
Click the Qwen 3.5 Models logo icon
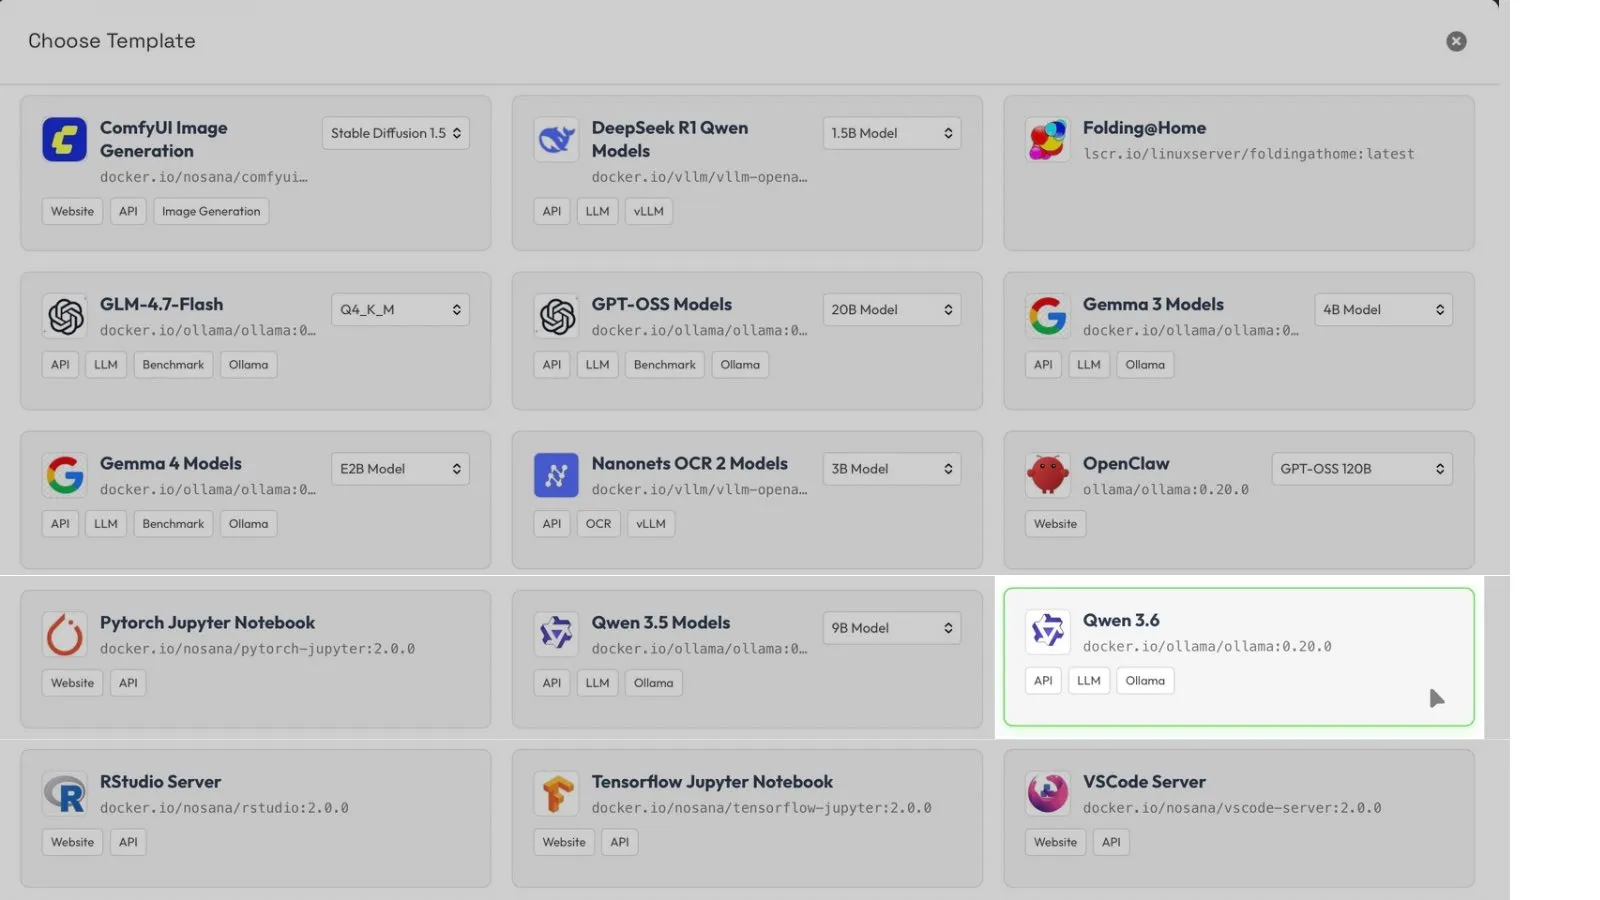click(x=556, y=634)
